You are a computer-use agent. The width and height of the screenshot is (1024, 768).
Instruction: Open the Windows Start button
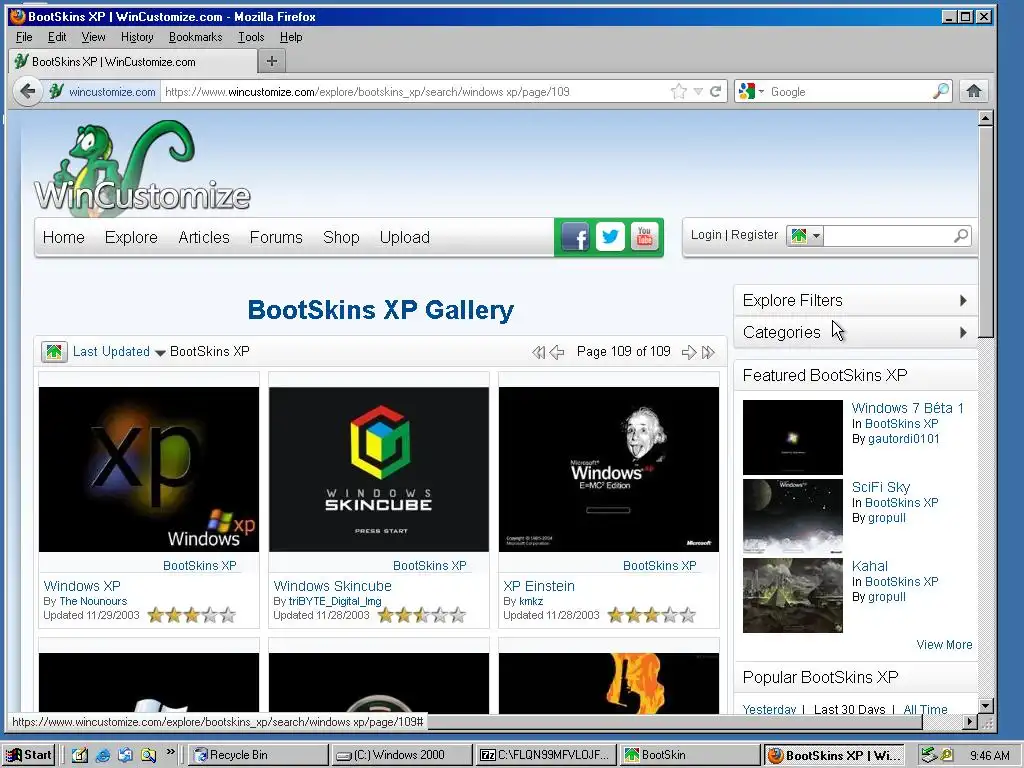pos(29,755)
